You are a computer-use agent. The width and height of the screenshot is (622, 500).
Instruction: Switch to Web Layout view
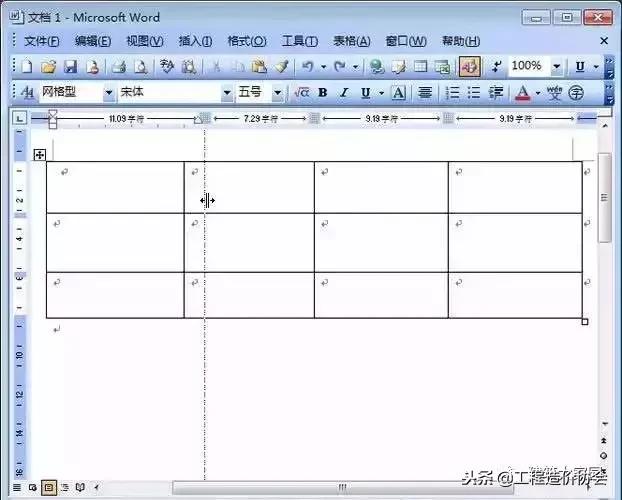coord(33,487)
